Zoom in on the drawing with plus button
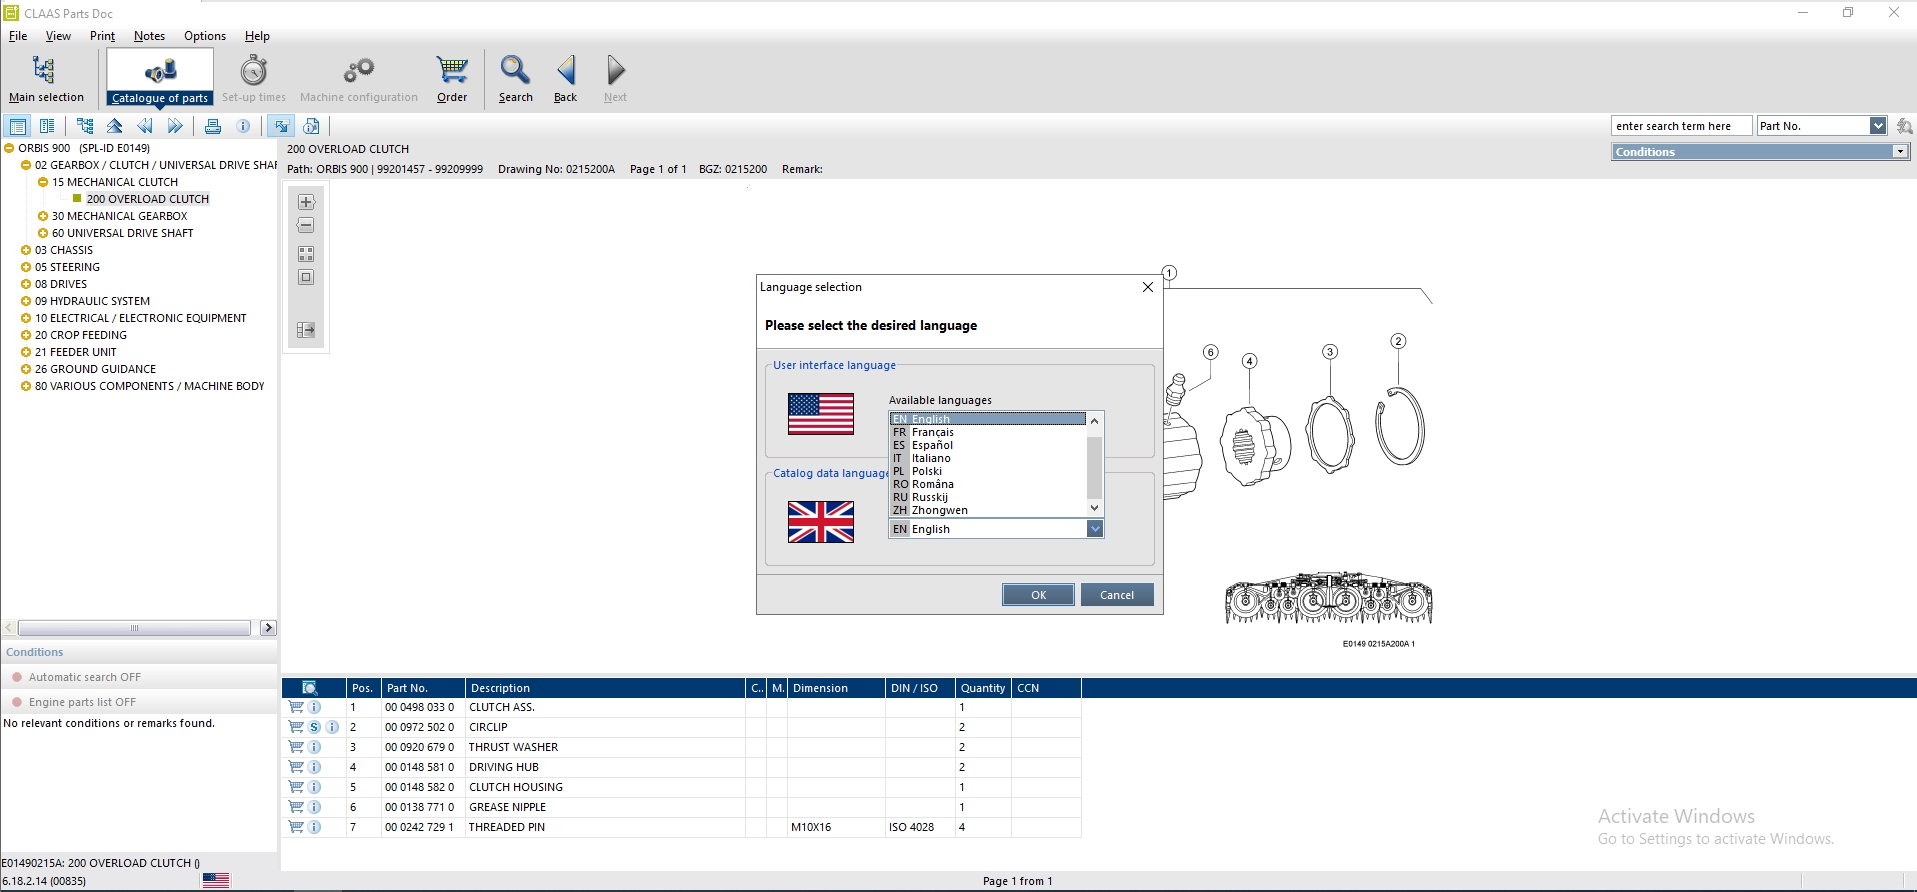Image resolution: width=1917 pixels, height=892 pixels. pyautogui.click(x=306, y=202)
